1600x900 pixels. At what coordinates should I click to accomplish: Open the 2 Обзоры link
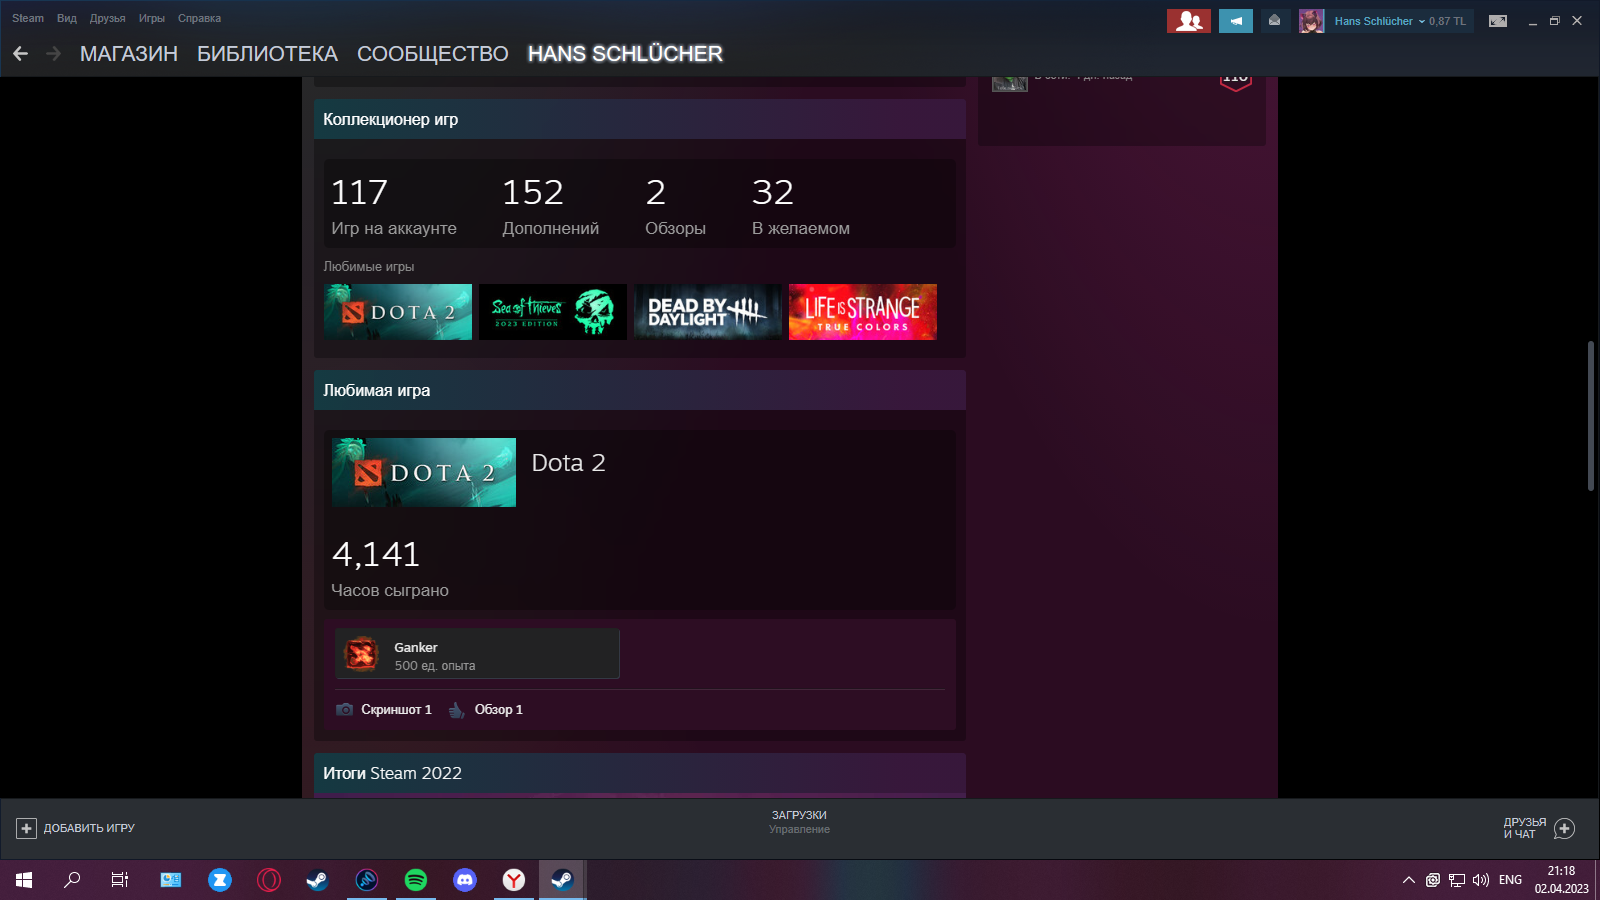coord(676,206)
